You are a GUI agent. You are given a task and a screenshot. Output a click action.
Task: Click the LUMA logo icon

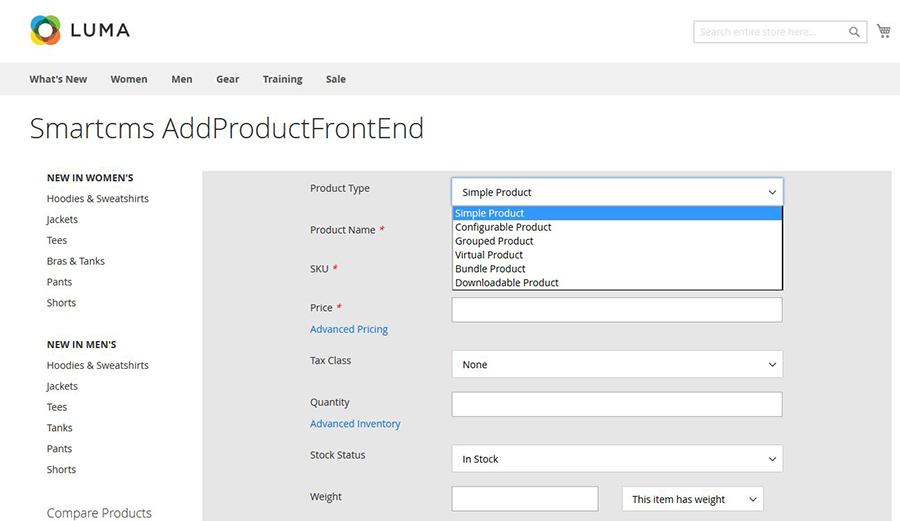click(x=46, y=31)
